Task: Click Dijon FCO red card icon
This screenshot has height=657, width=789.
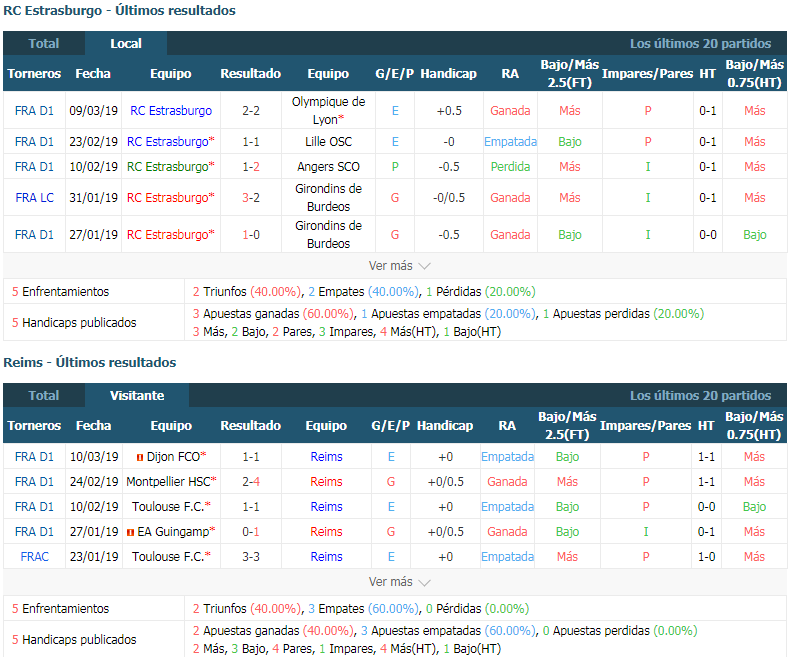Action: pyautogui.click(x=140, y=457)
